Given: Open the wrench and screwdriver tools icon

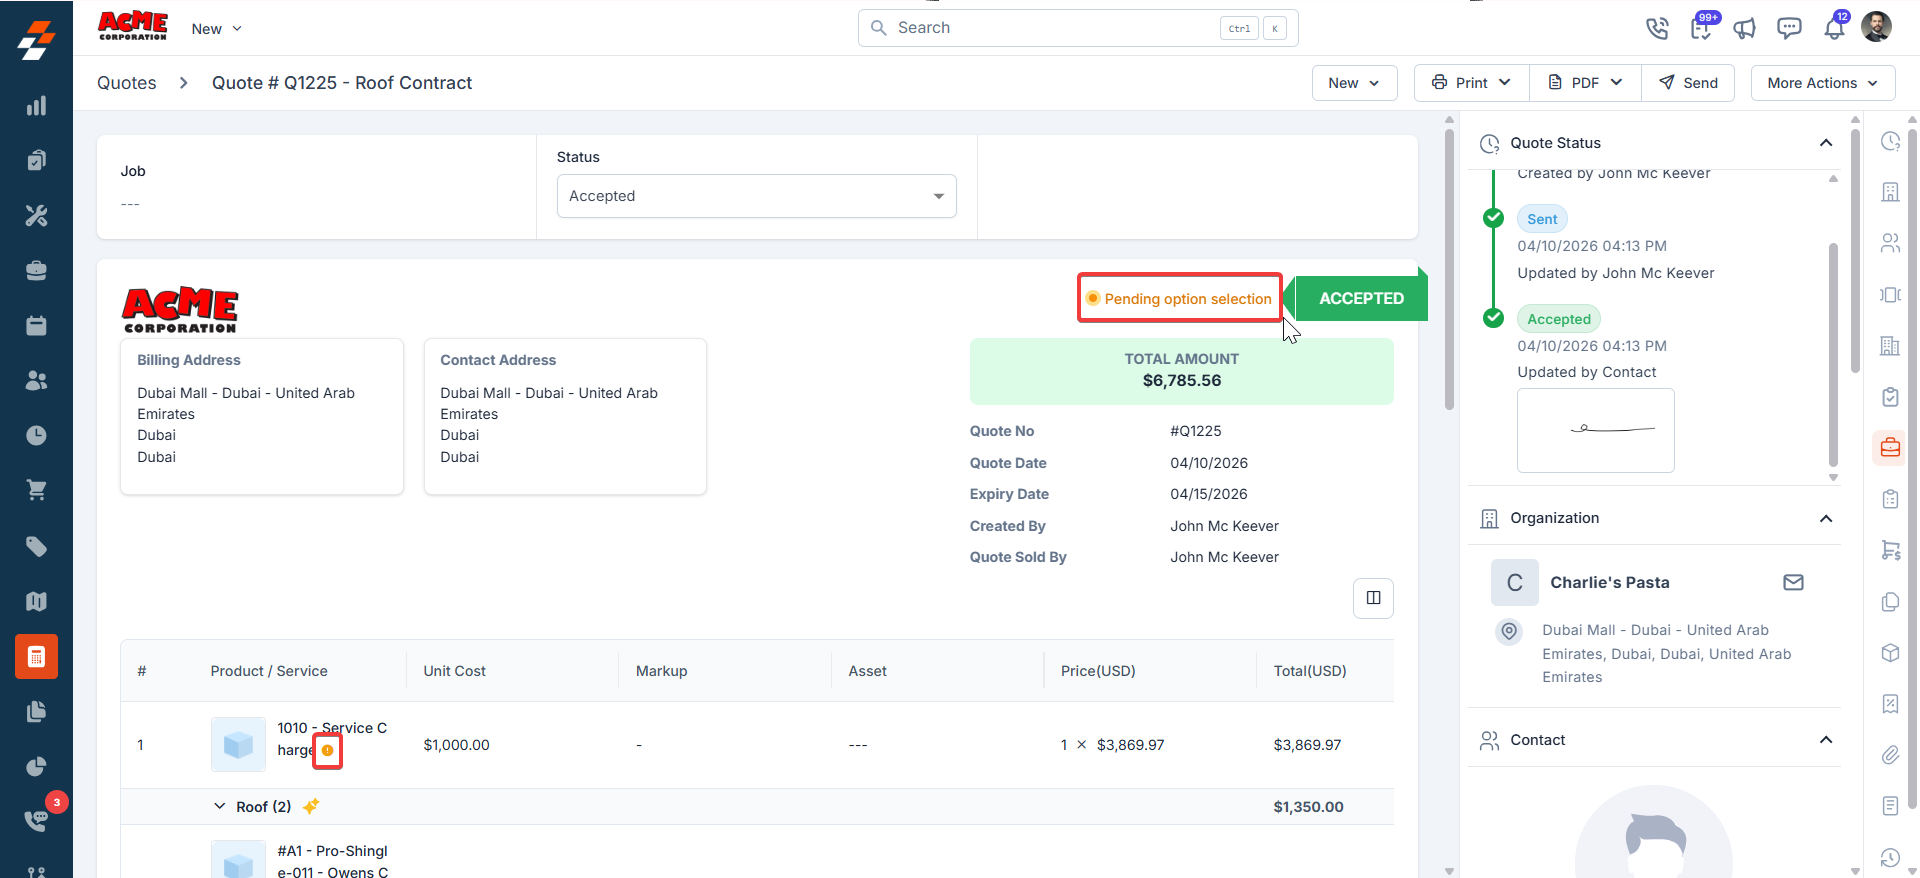Looking at the screenshot, I should 36,215.
